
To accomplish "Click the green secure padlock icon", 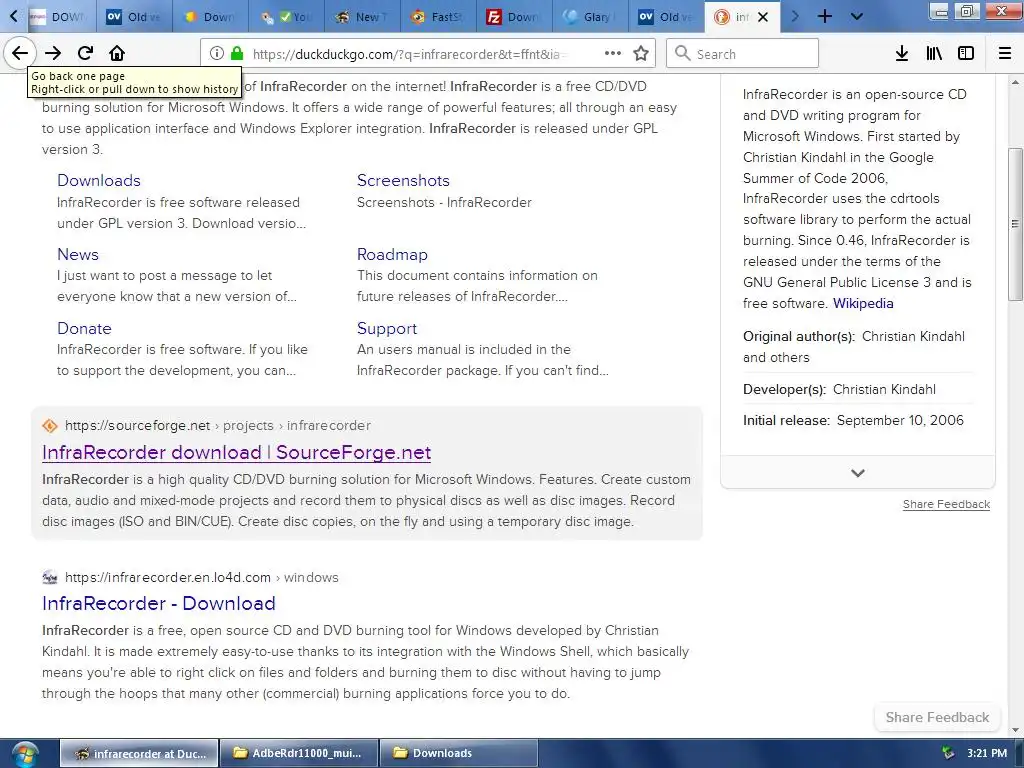I will (x=237, y=54).
